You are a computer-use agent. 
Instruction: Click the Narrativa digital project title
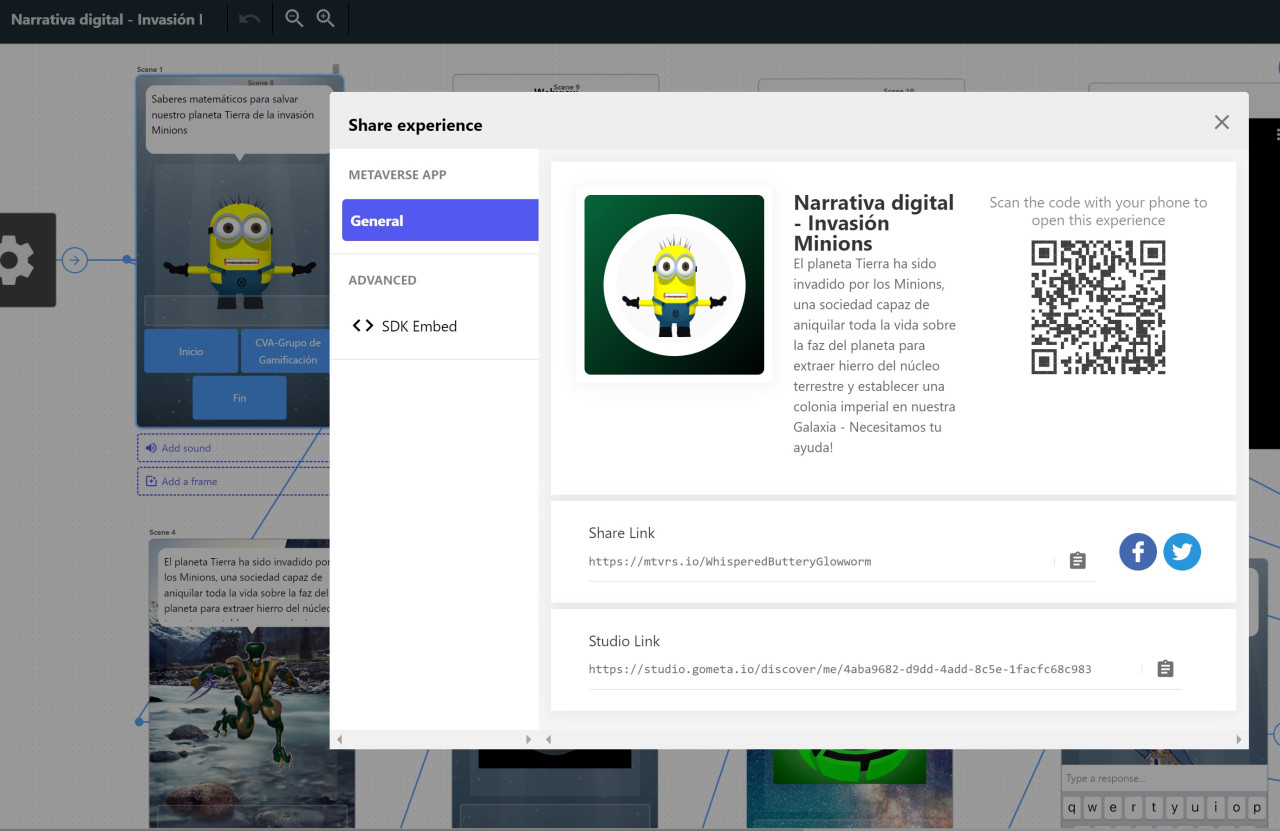106,19
